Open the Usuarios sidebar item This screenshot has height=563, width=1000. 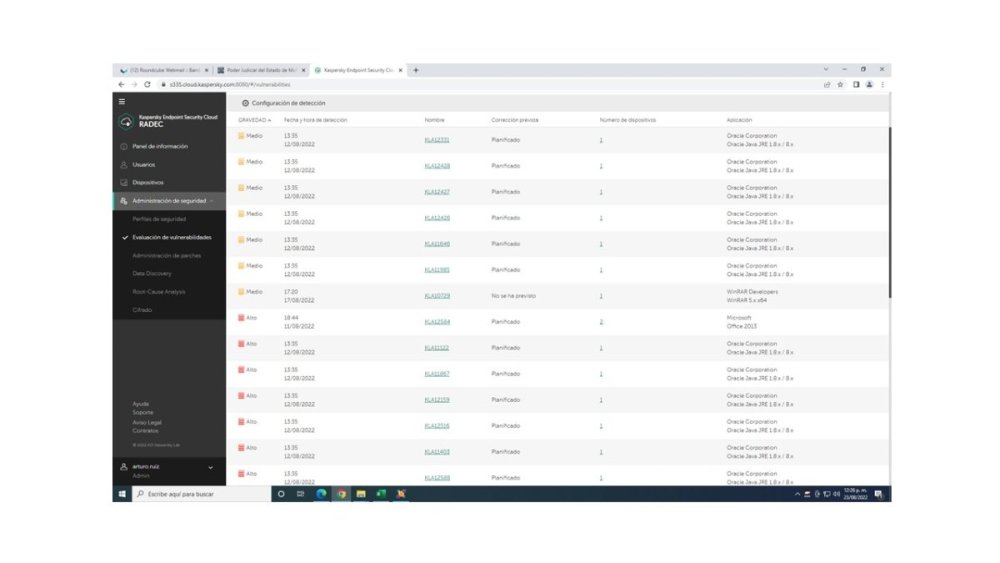[143, 165]
